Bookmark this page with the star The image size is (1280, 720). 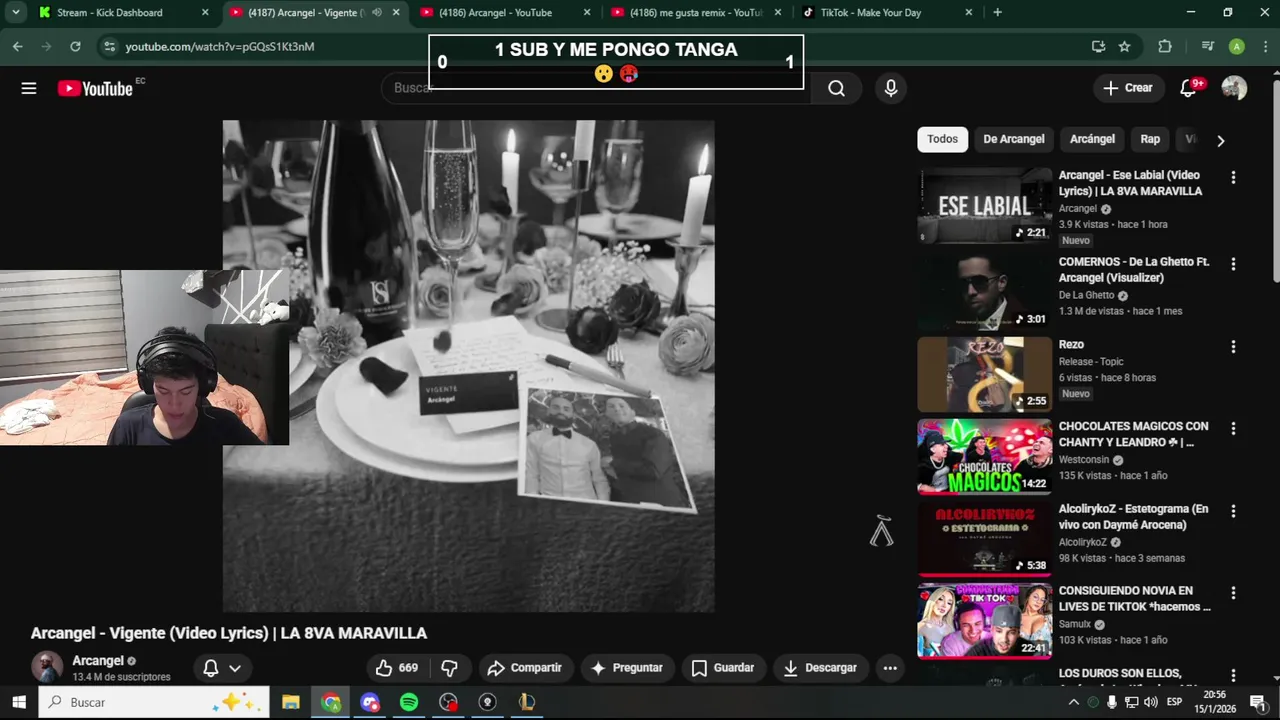[1124, 46]
